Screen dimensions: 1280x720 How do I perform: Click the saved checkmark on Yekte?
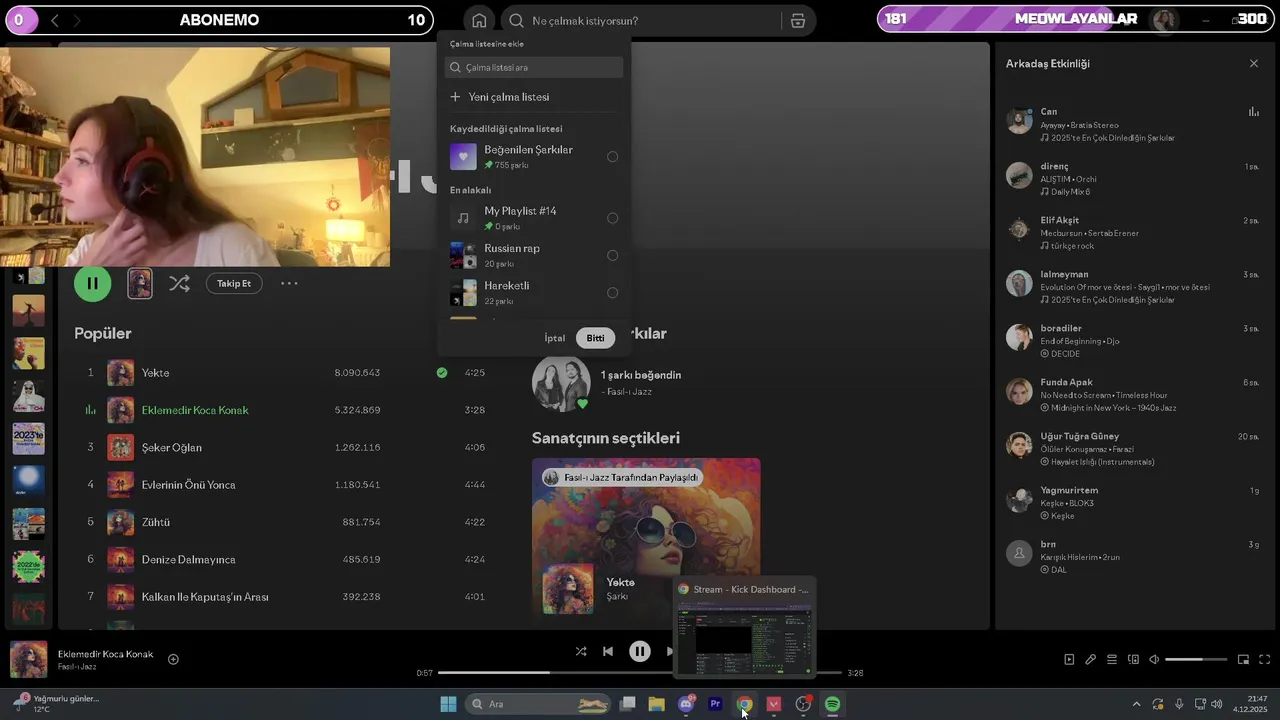(441, 372)
